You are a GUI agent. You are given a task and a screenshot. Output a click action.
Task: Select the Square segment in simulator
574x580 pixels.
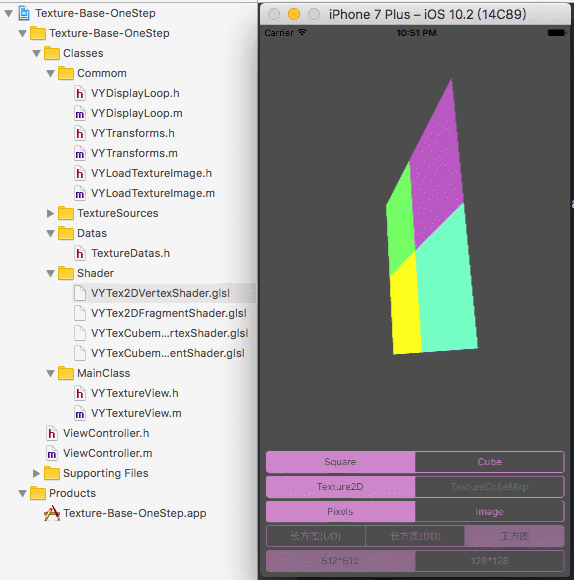pyautogui.click(x=340, y=462)
